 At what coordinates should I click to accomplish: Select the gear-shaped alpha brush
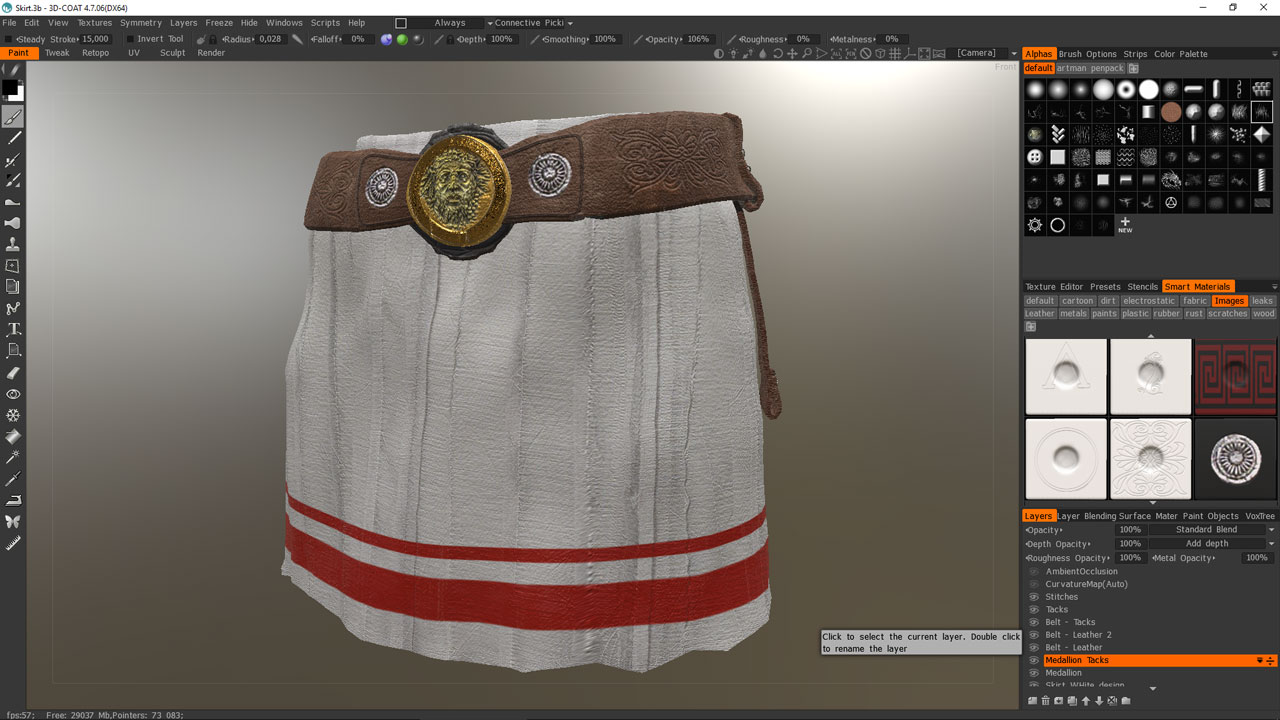click(1035, 225)
